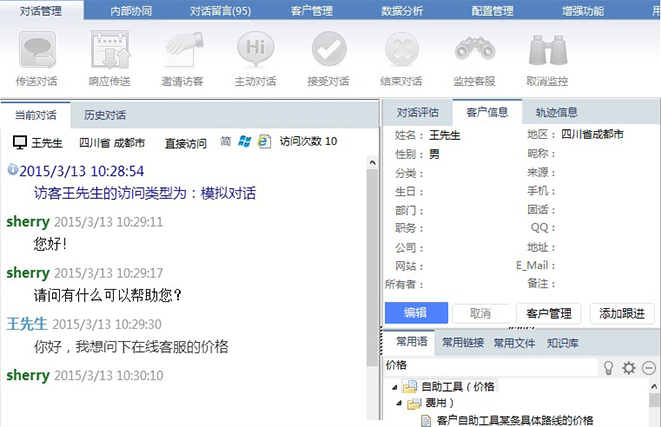Click the 价格 search input field
The image size is (661, 427).
tap(490, 367)
